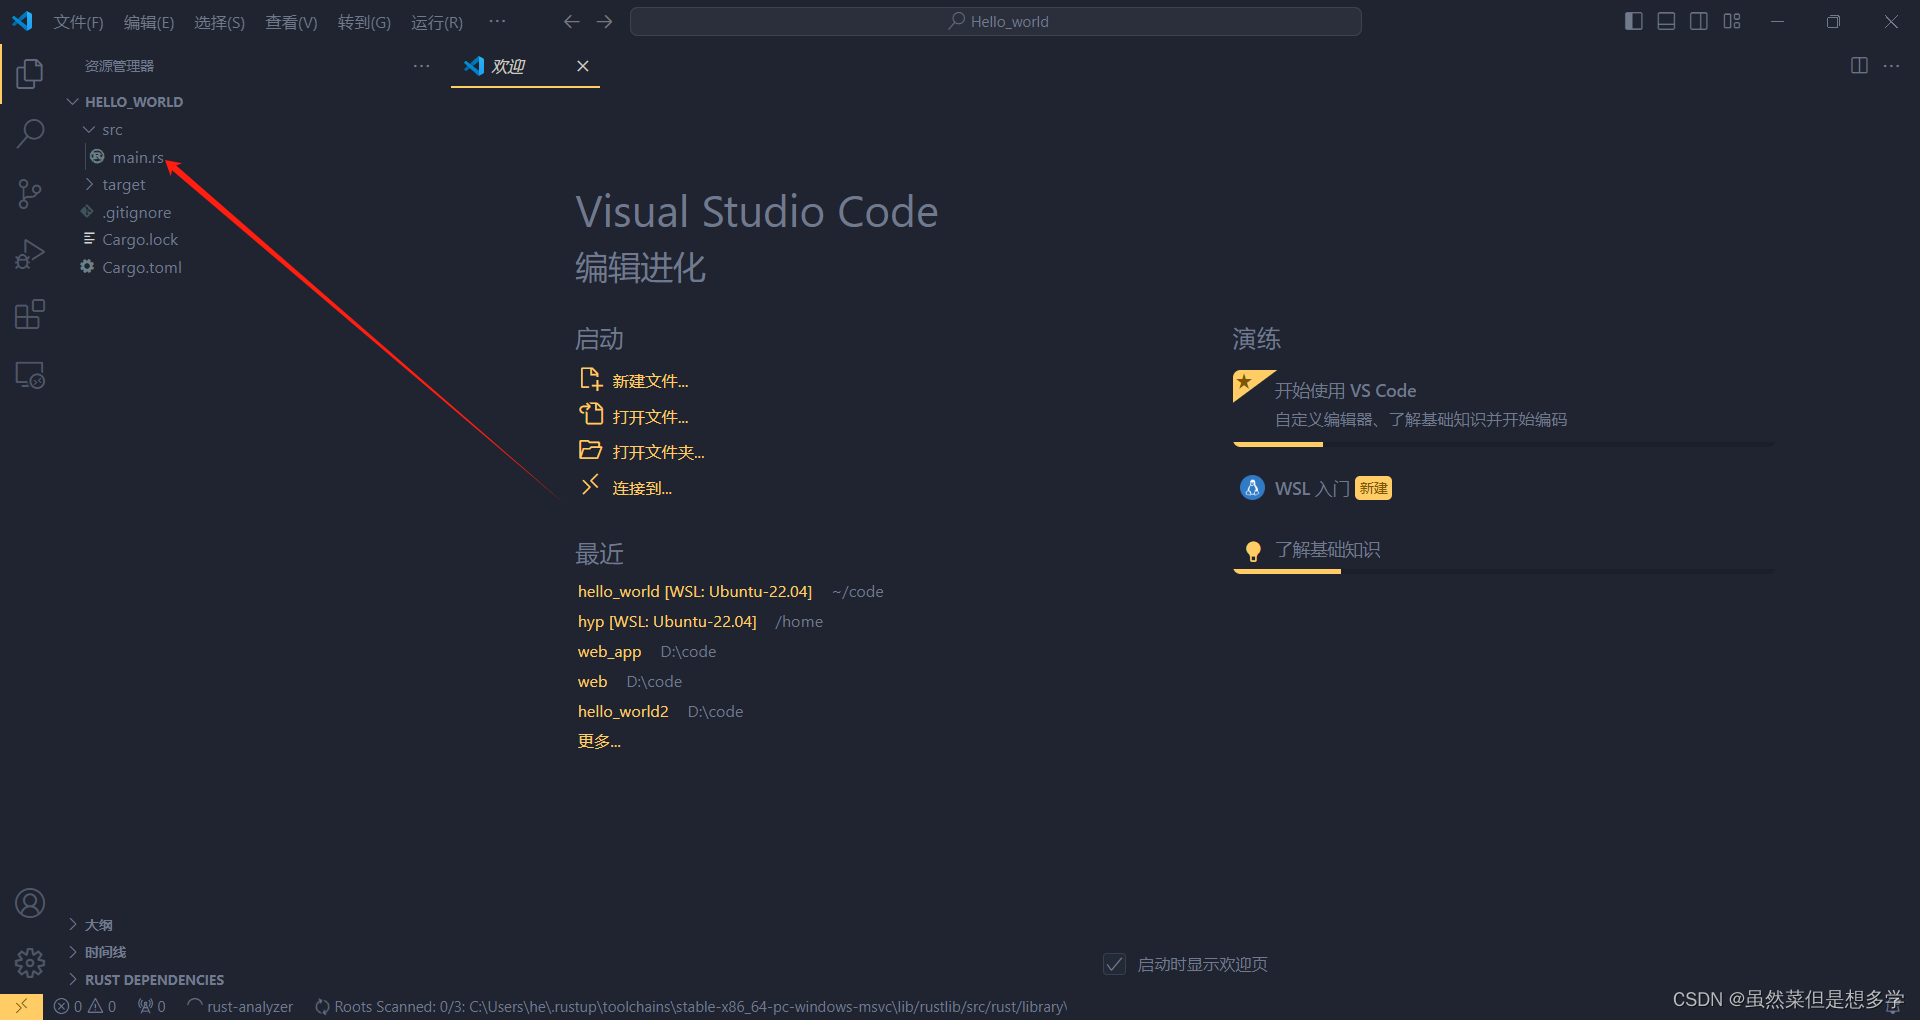This screenshot has width=1920, height=1020.
Task: Open the Extensions view
Action: [x=30, y=313]
